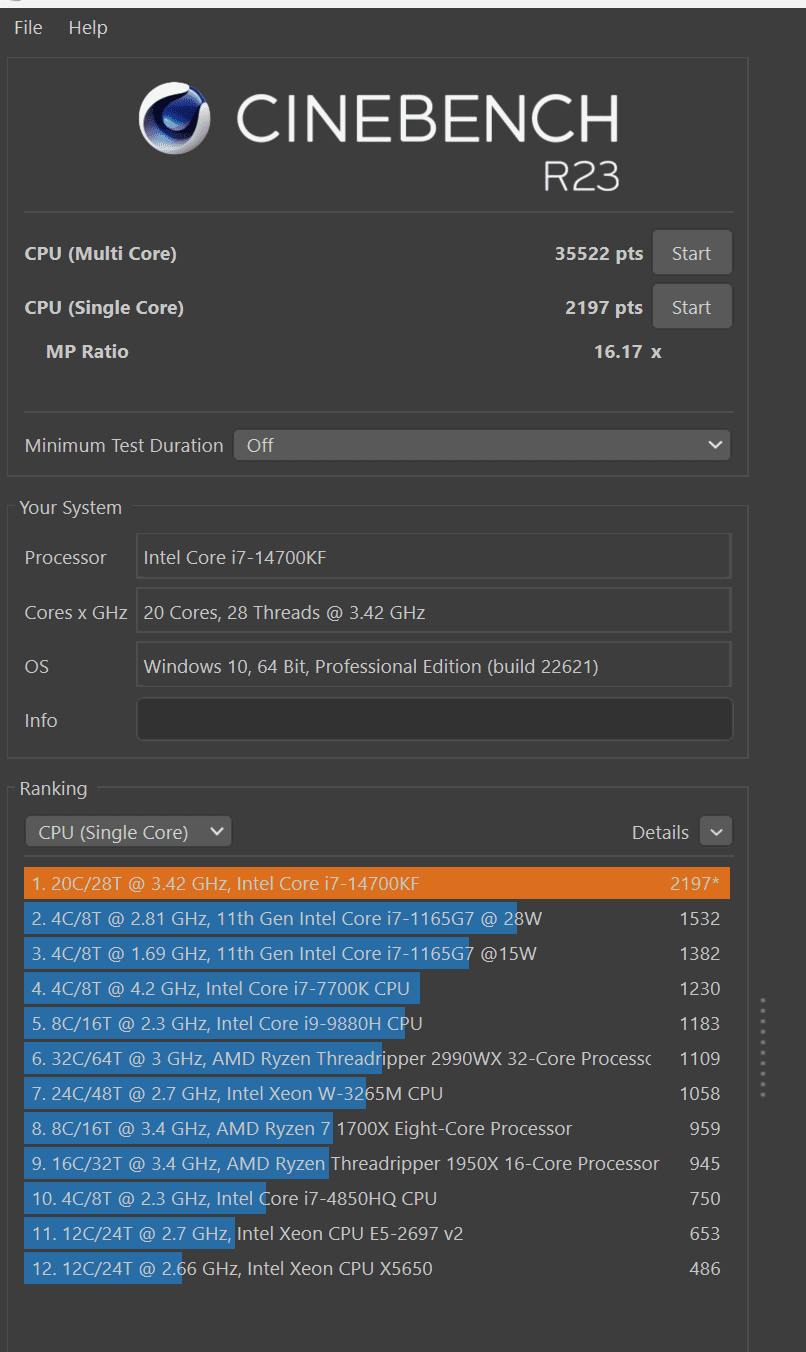Open the Minimum Test Duration dropdown
This screenshot has height=1352, width=806.
[x=482, y=445]
